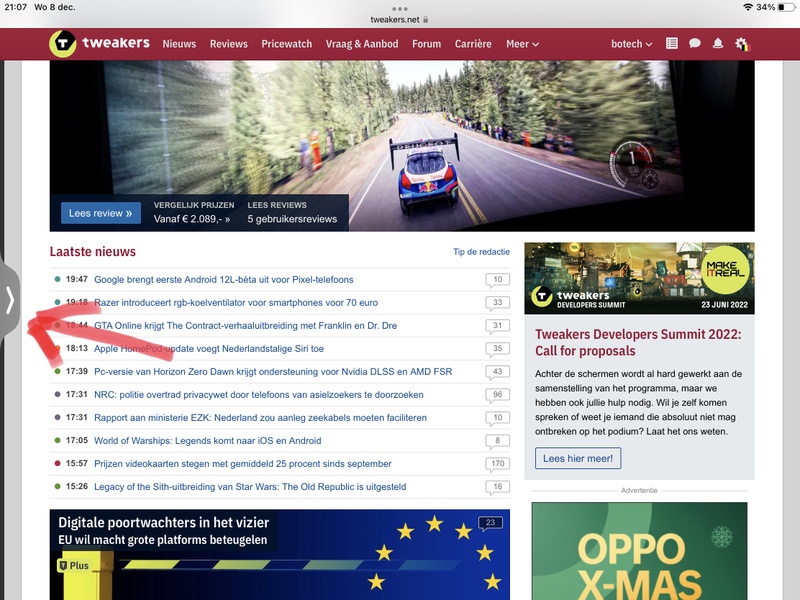
Task: Open the 23 comments bubble on the EU feature
Action: pos(490,523)
